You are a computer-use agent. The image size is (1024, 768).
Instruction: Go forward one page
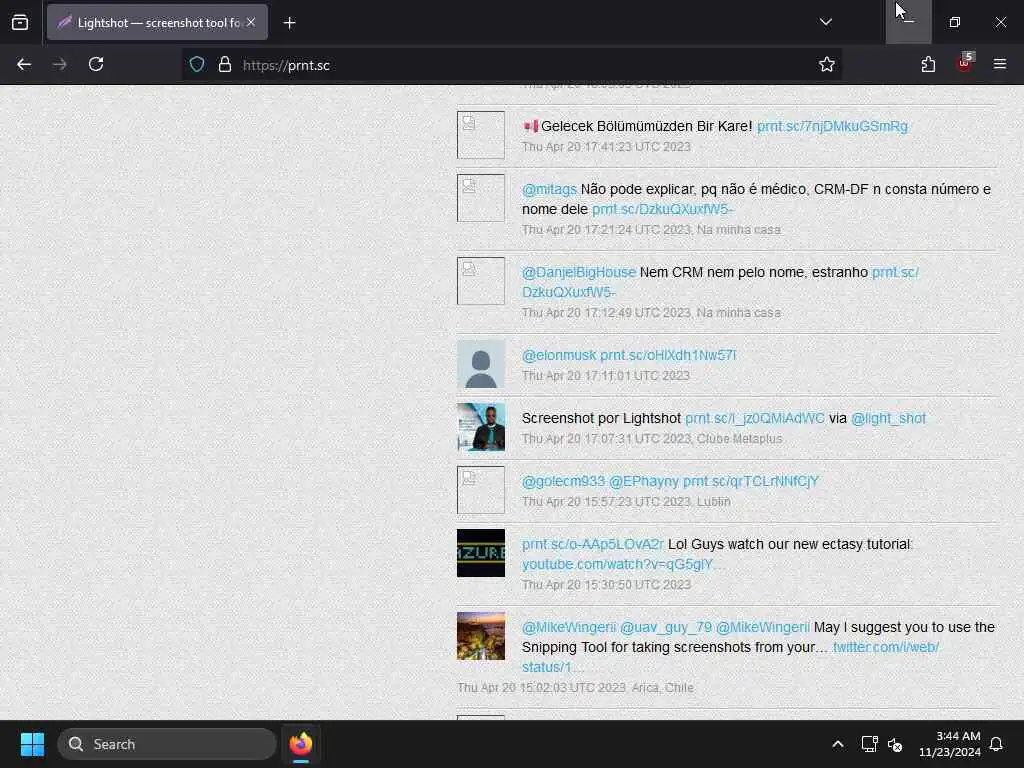[59, 64]
